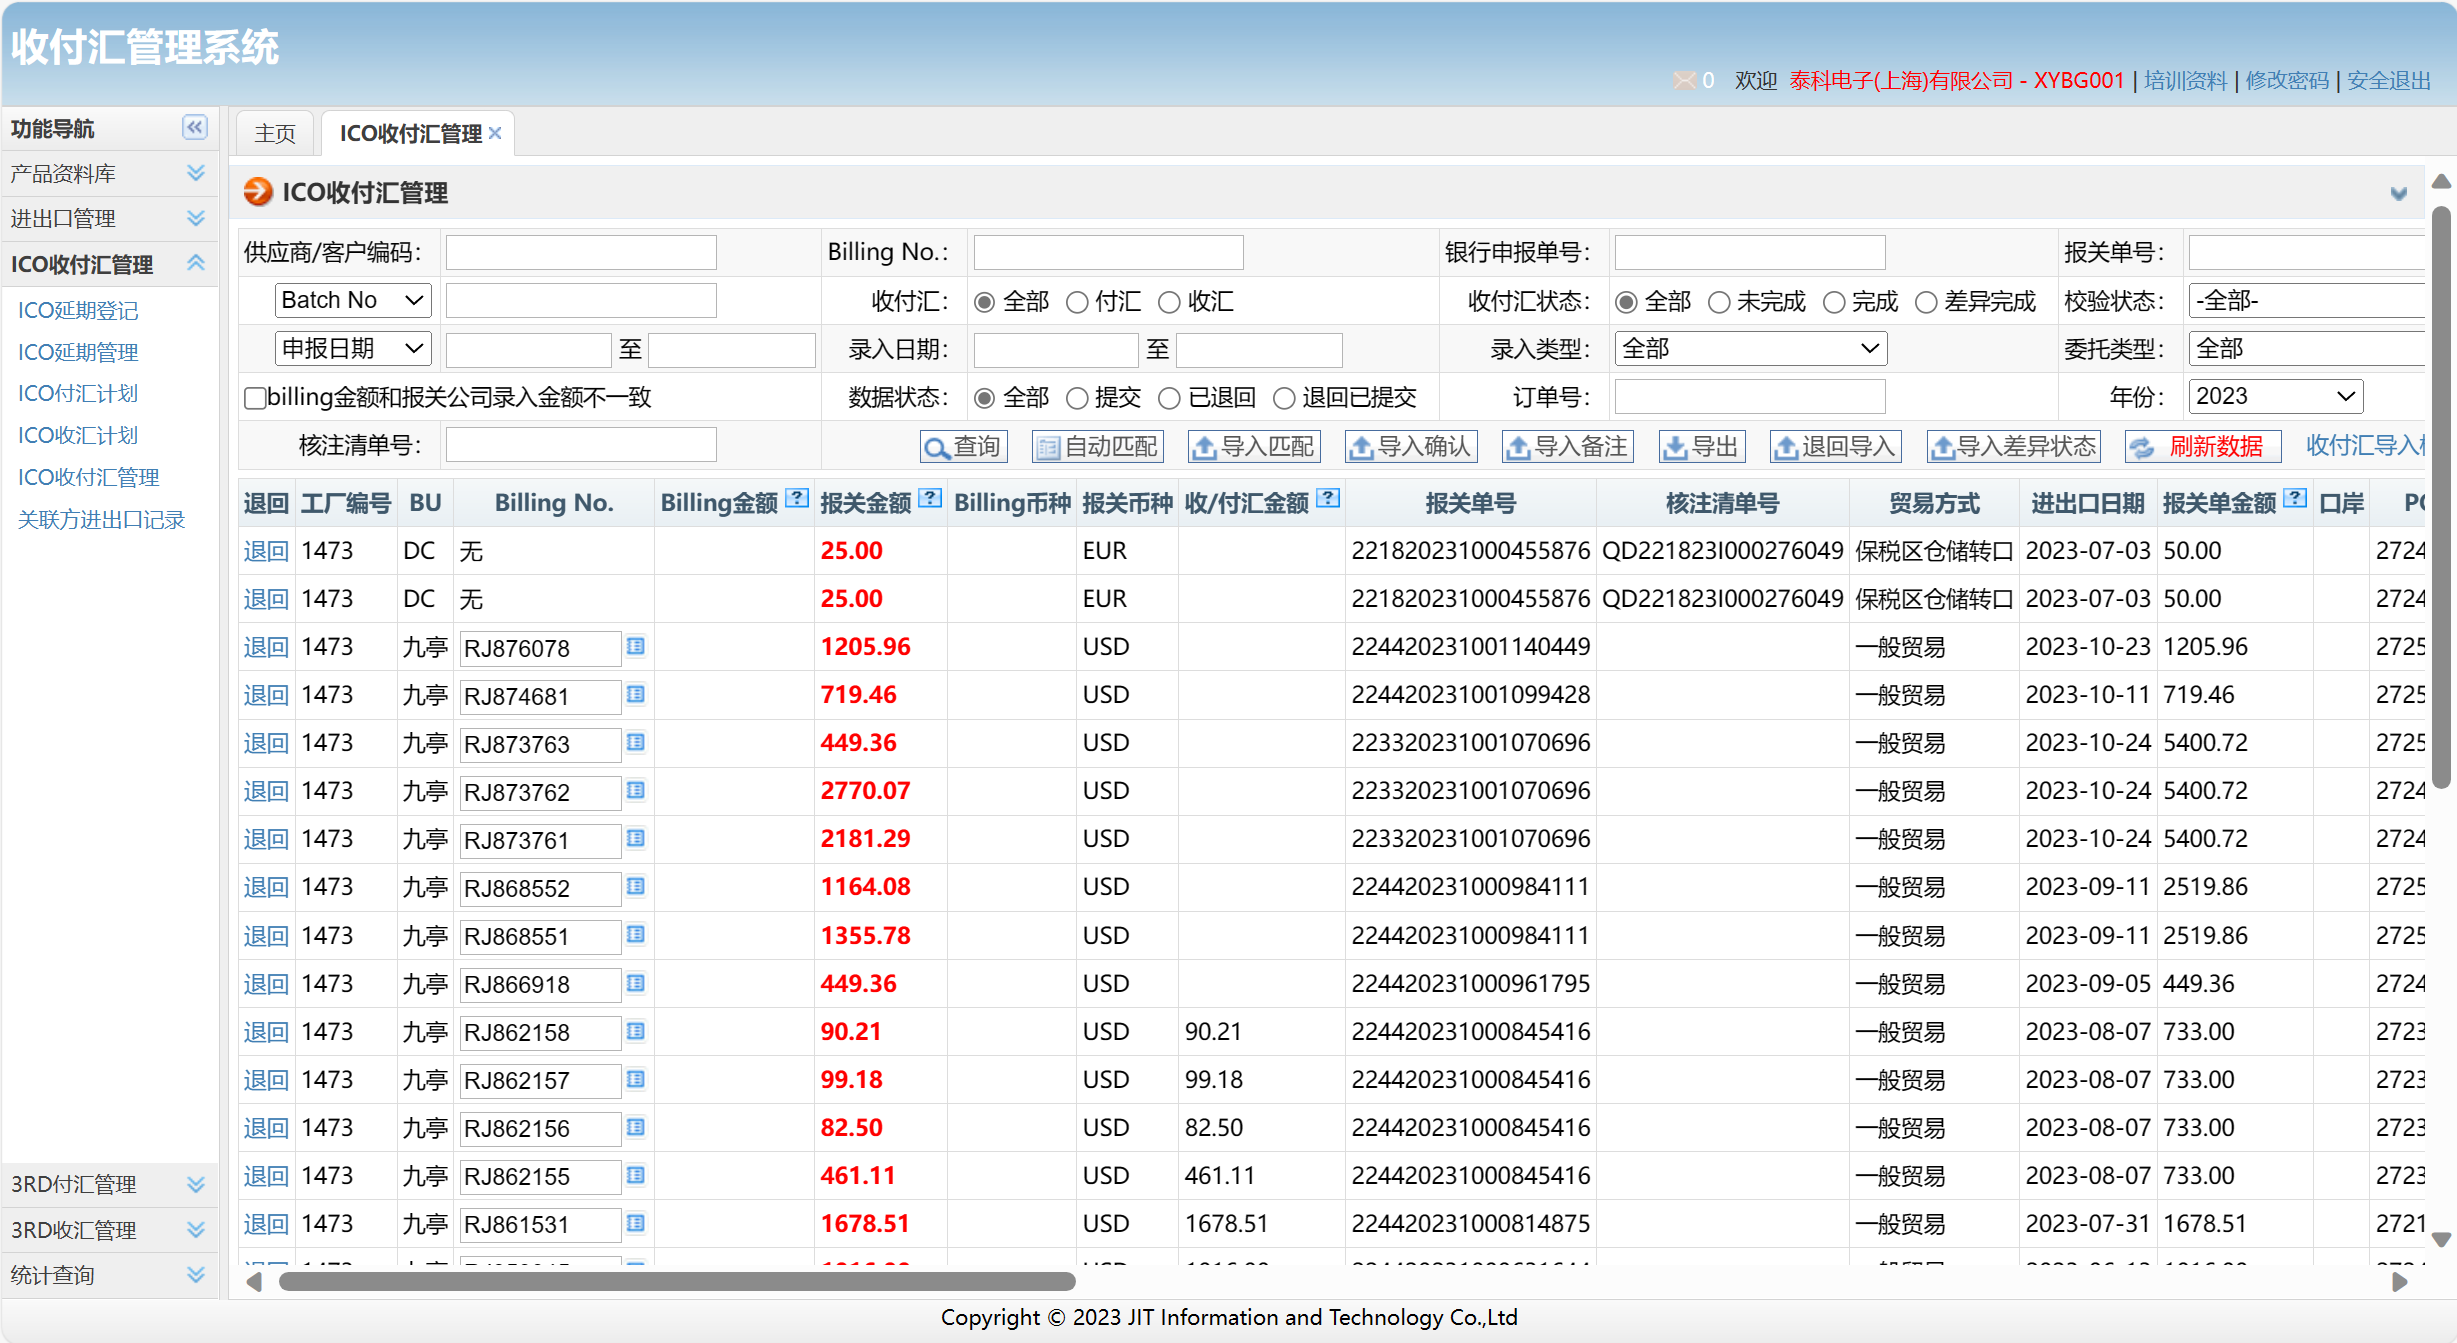Click the 安全退出 link
This screenshot has height=1343, width=2457.
[x=2389, y=80]
